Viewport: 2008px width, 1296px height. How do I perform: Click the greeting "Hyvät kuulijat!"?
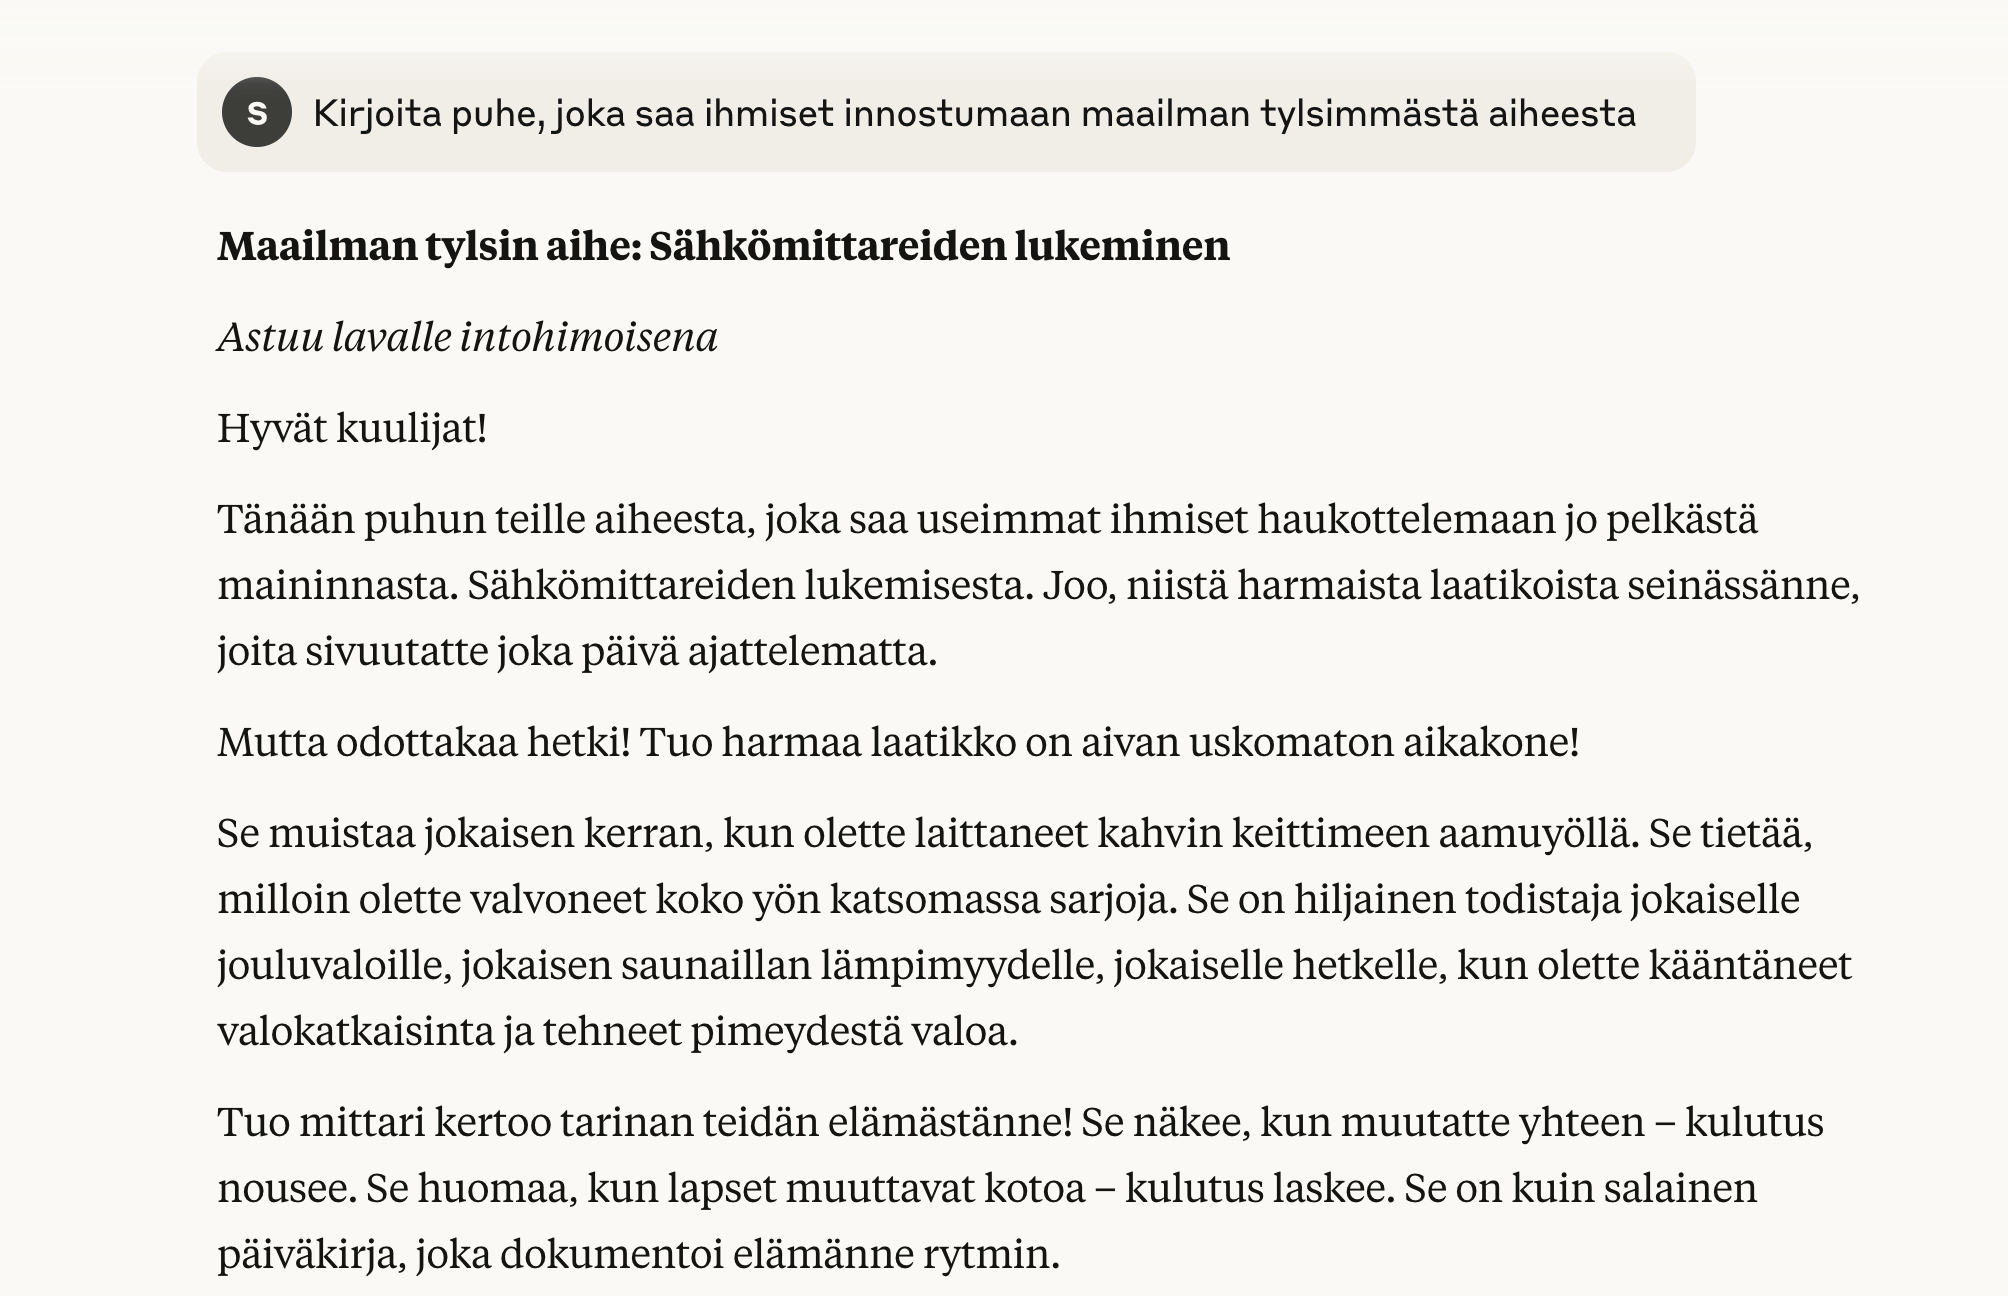point(352,428)
